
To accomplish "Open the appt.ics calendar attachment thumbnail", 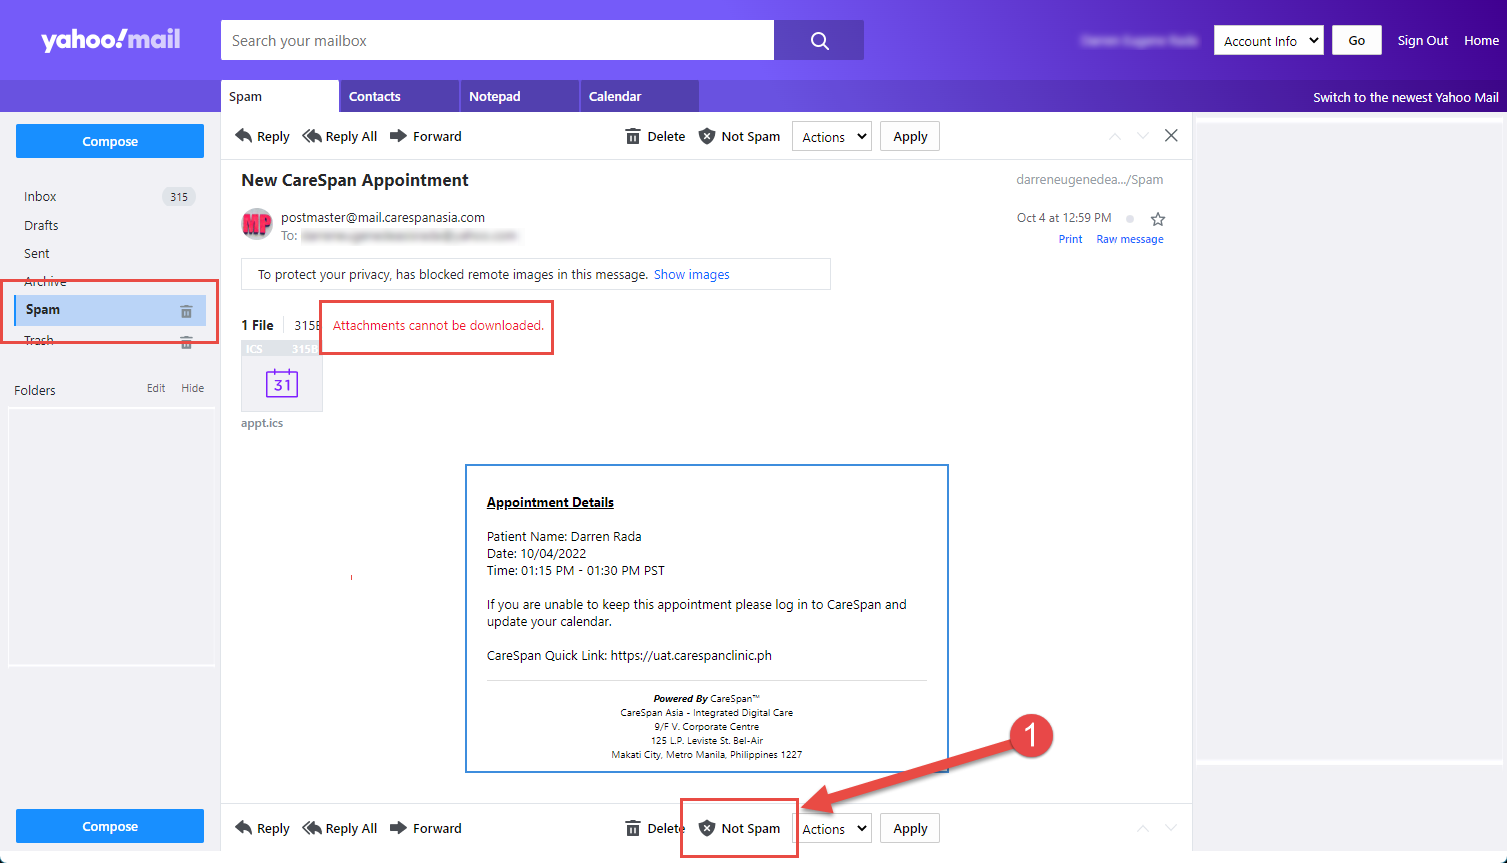I will click(282, 376).
